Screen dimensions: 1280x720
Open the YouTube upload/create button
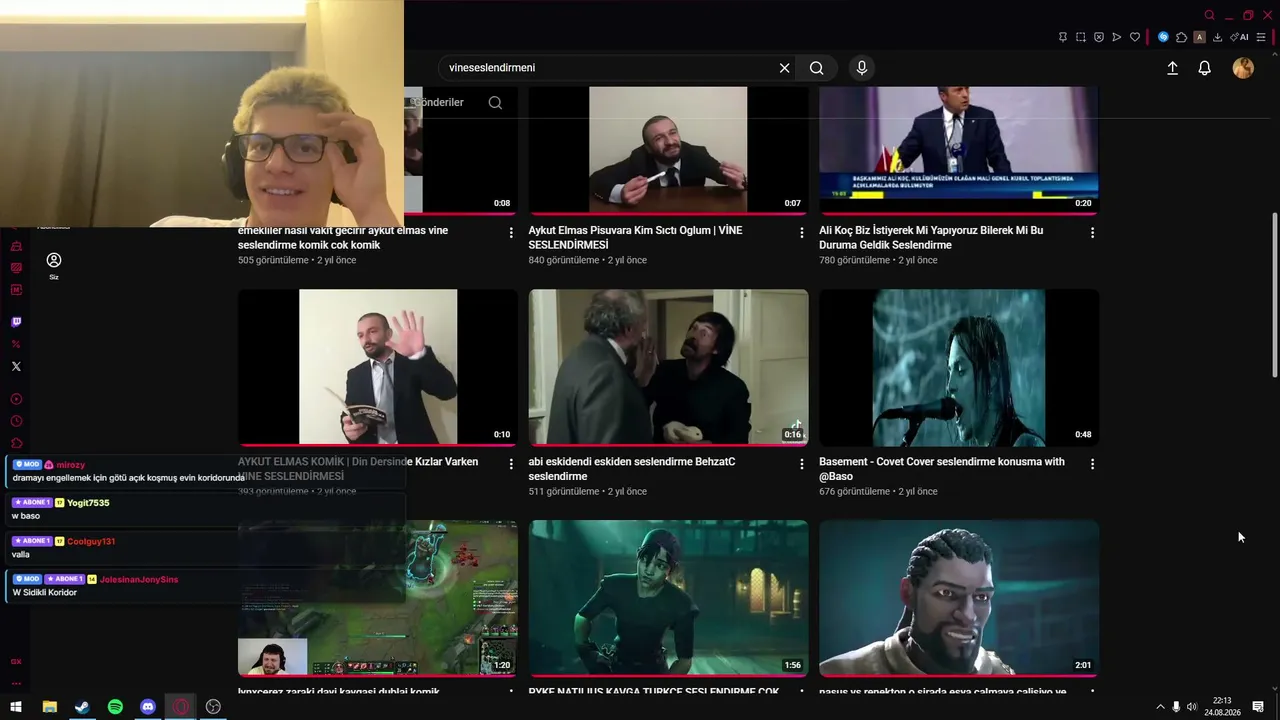tap(1172, 68)
